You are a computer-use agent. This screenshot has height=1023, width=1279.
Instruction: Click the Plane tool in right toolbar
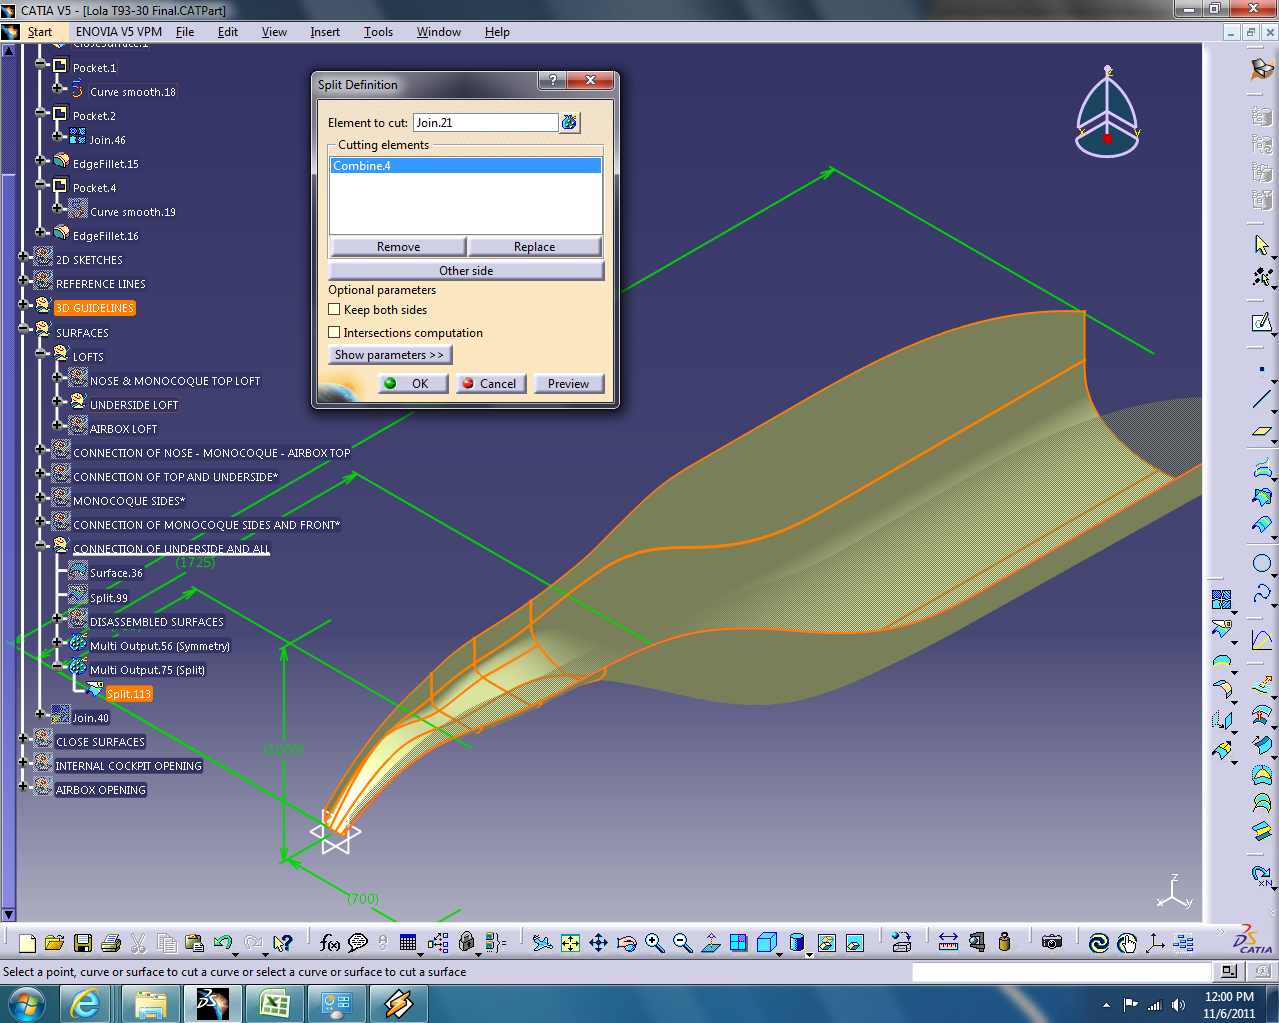1261,432
